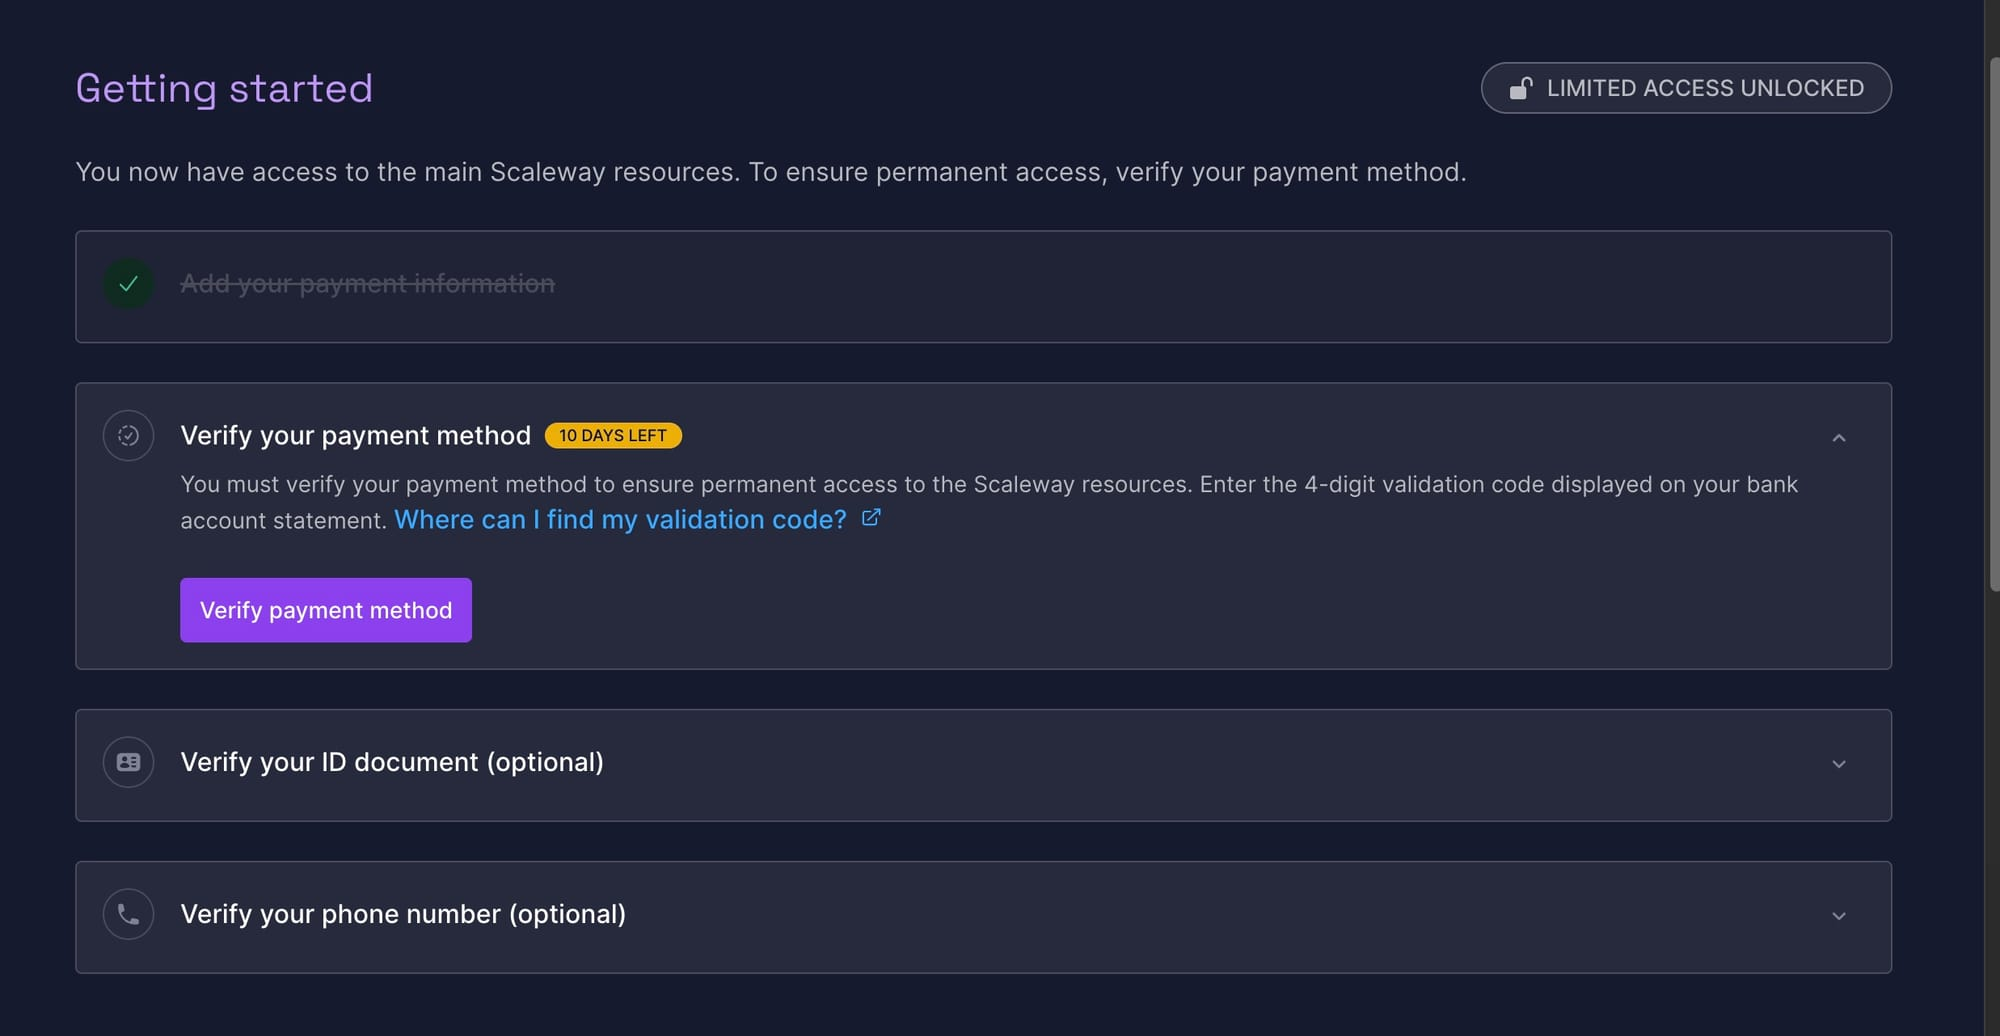Expand the Verify your phone number chevron
2000x1036 pixels.
(1838, 916)
